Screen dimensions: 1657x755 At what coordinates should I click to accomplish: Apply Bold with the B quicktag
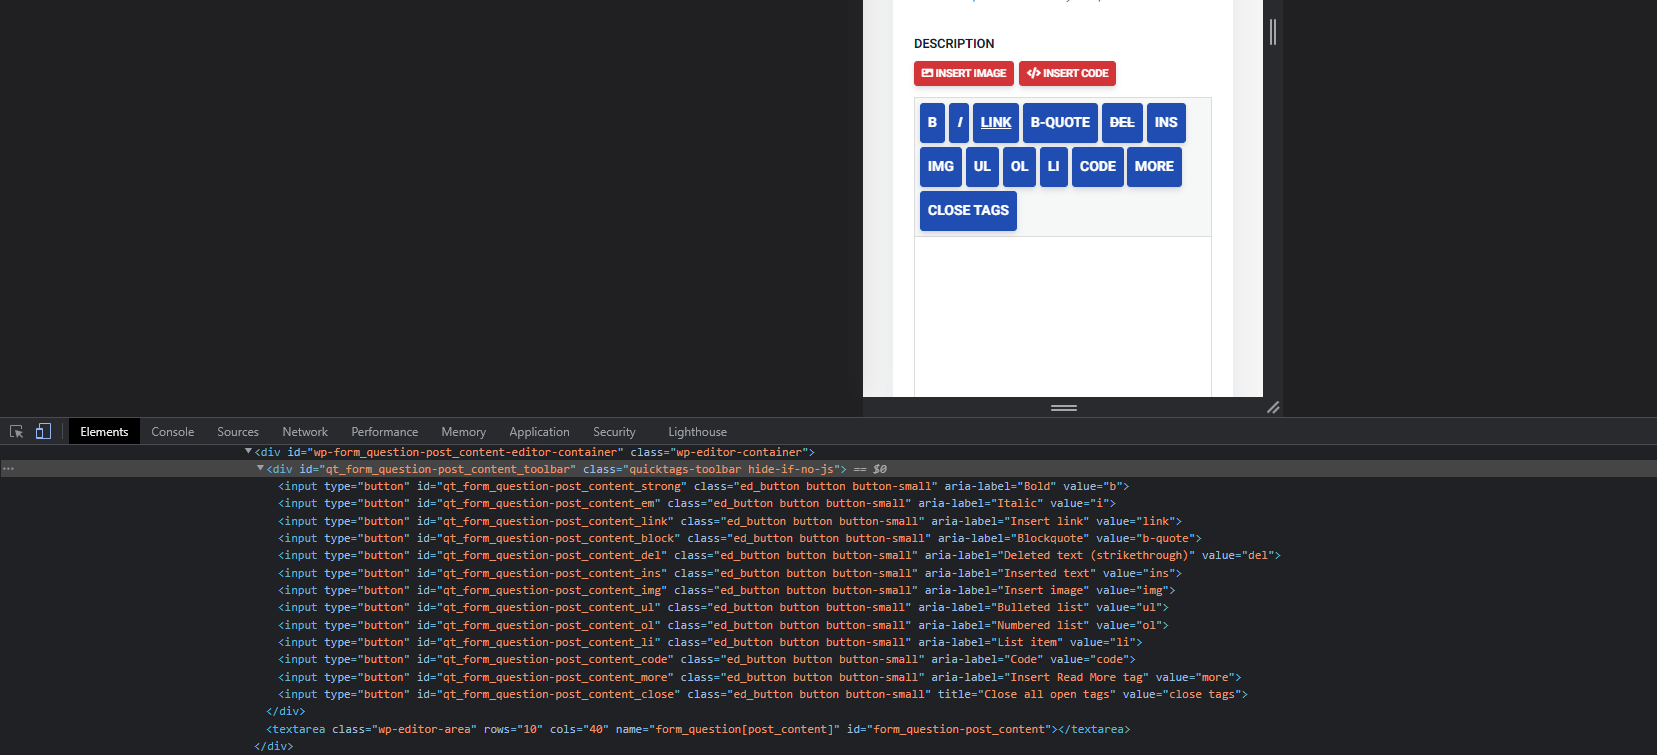coord(932,123)
